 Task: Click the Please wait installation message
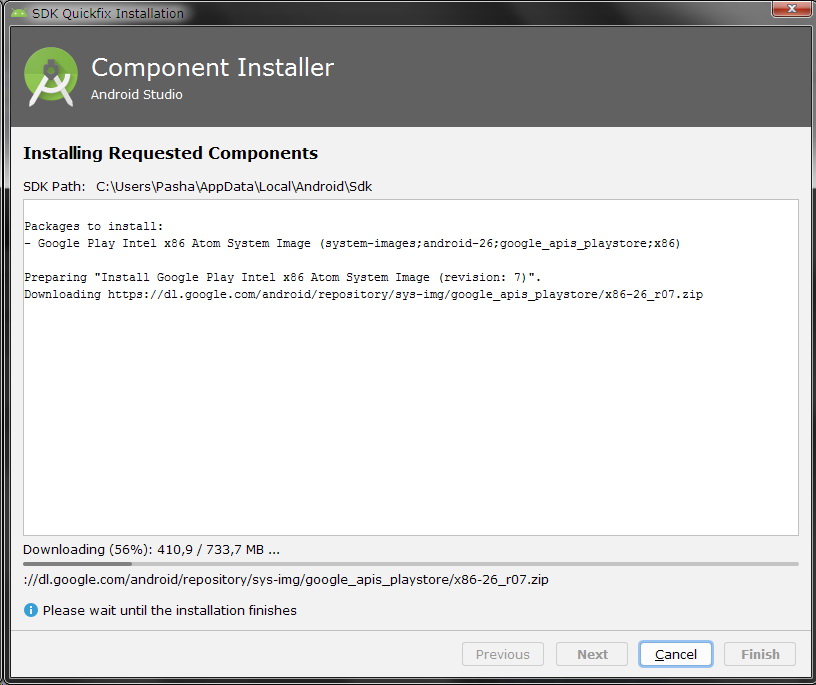pos(170,610)
